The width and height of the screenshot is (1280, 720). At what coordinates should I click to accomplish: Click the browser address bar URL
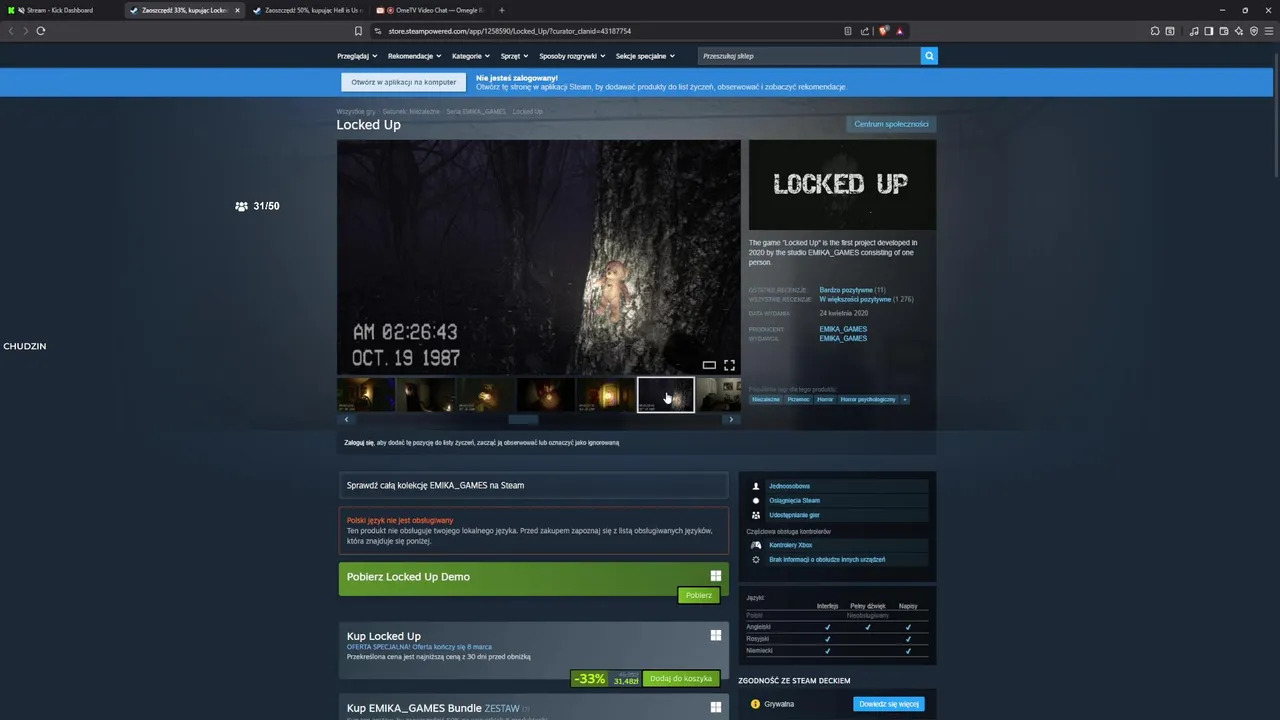coord(509,31)
